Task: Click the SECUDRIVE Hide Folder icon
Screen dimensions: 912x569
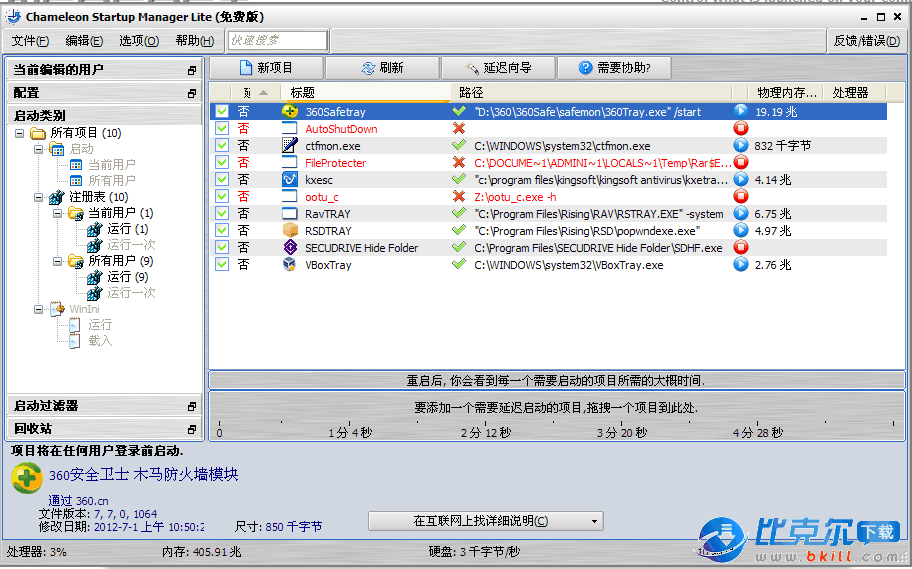Action: click(290, 247)
